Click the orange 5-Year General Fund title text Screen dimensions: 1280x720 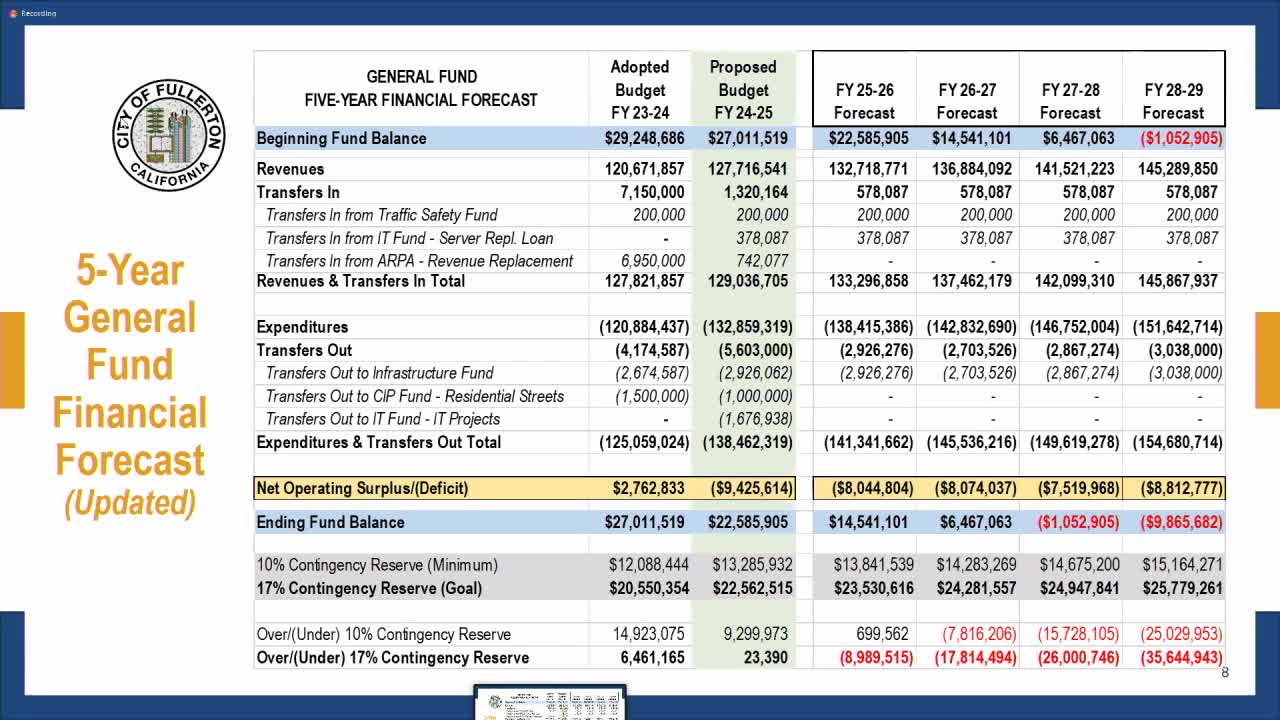tap(130, 365)
